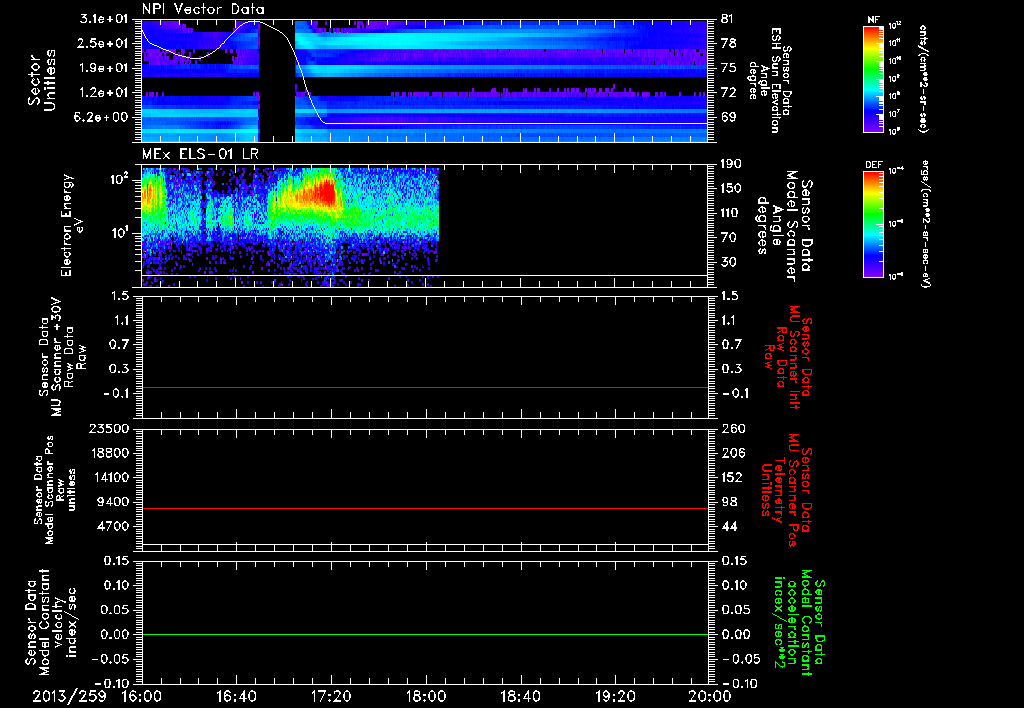Click the ESH Sun Elevation Angle axis label

point(769,80)
